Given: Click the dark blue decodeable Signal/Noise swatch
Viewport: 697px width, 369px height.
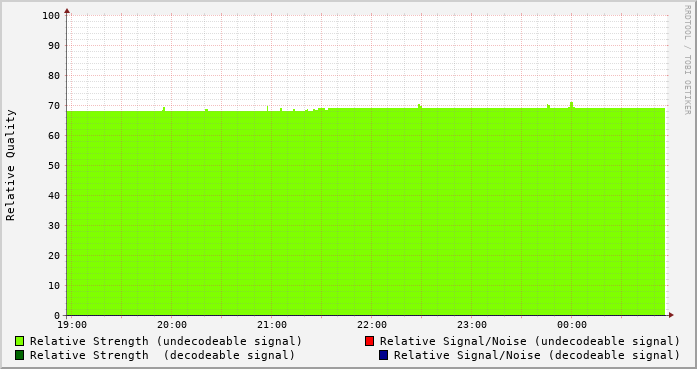Looking at the screenshot, I should [x=383, y=355].
